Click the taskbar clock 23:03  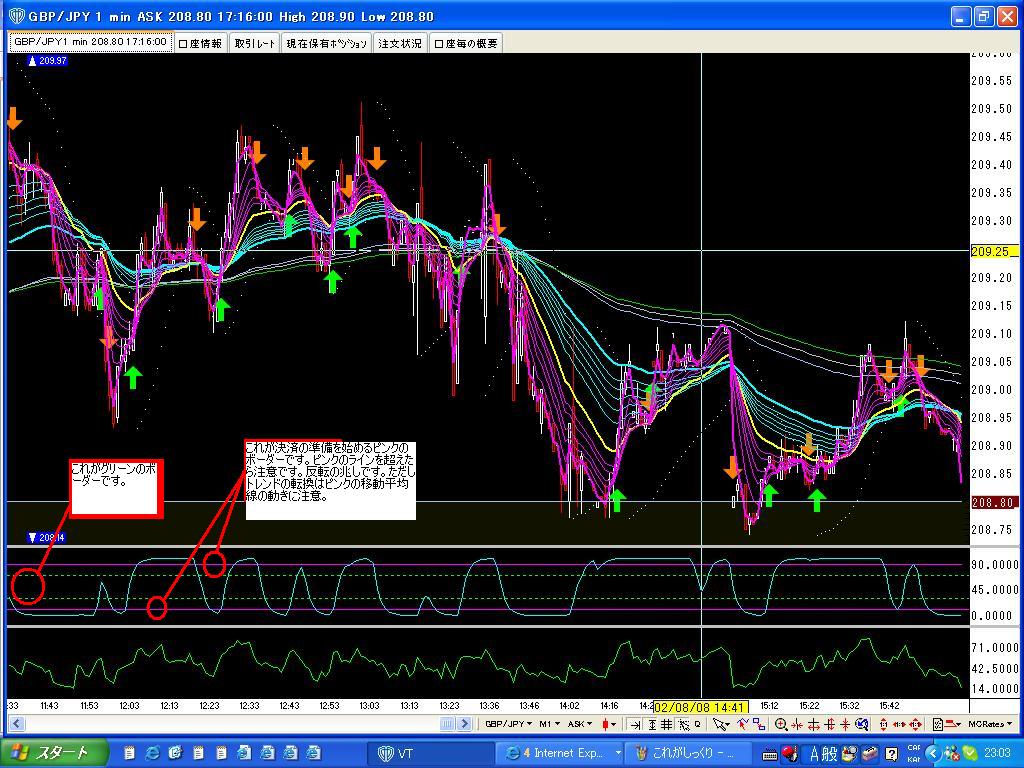click(x=997, y=753)
